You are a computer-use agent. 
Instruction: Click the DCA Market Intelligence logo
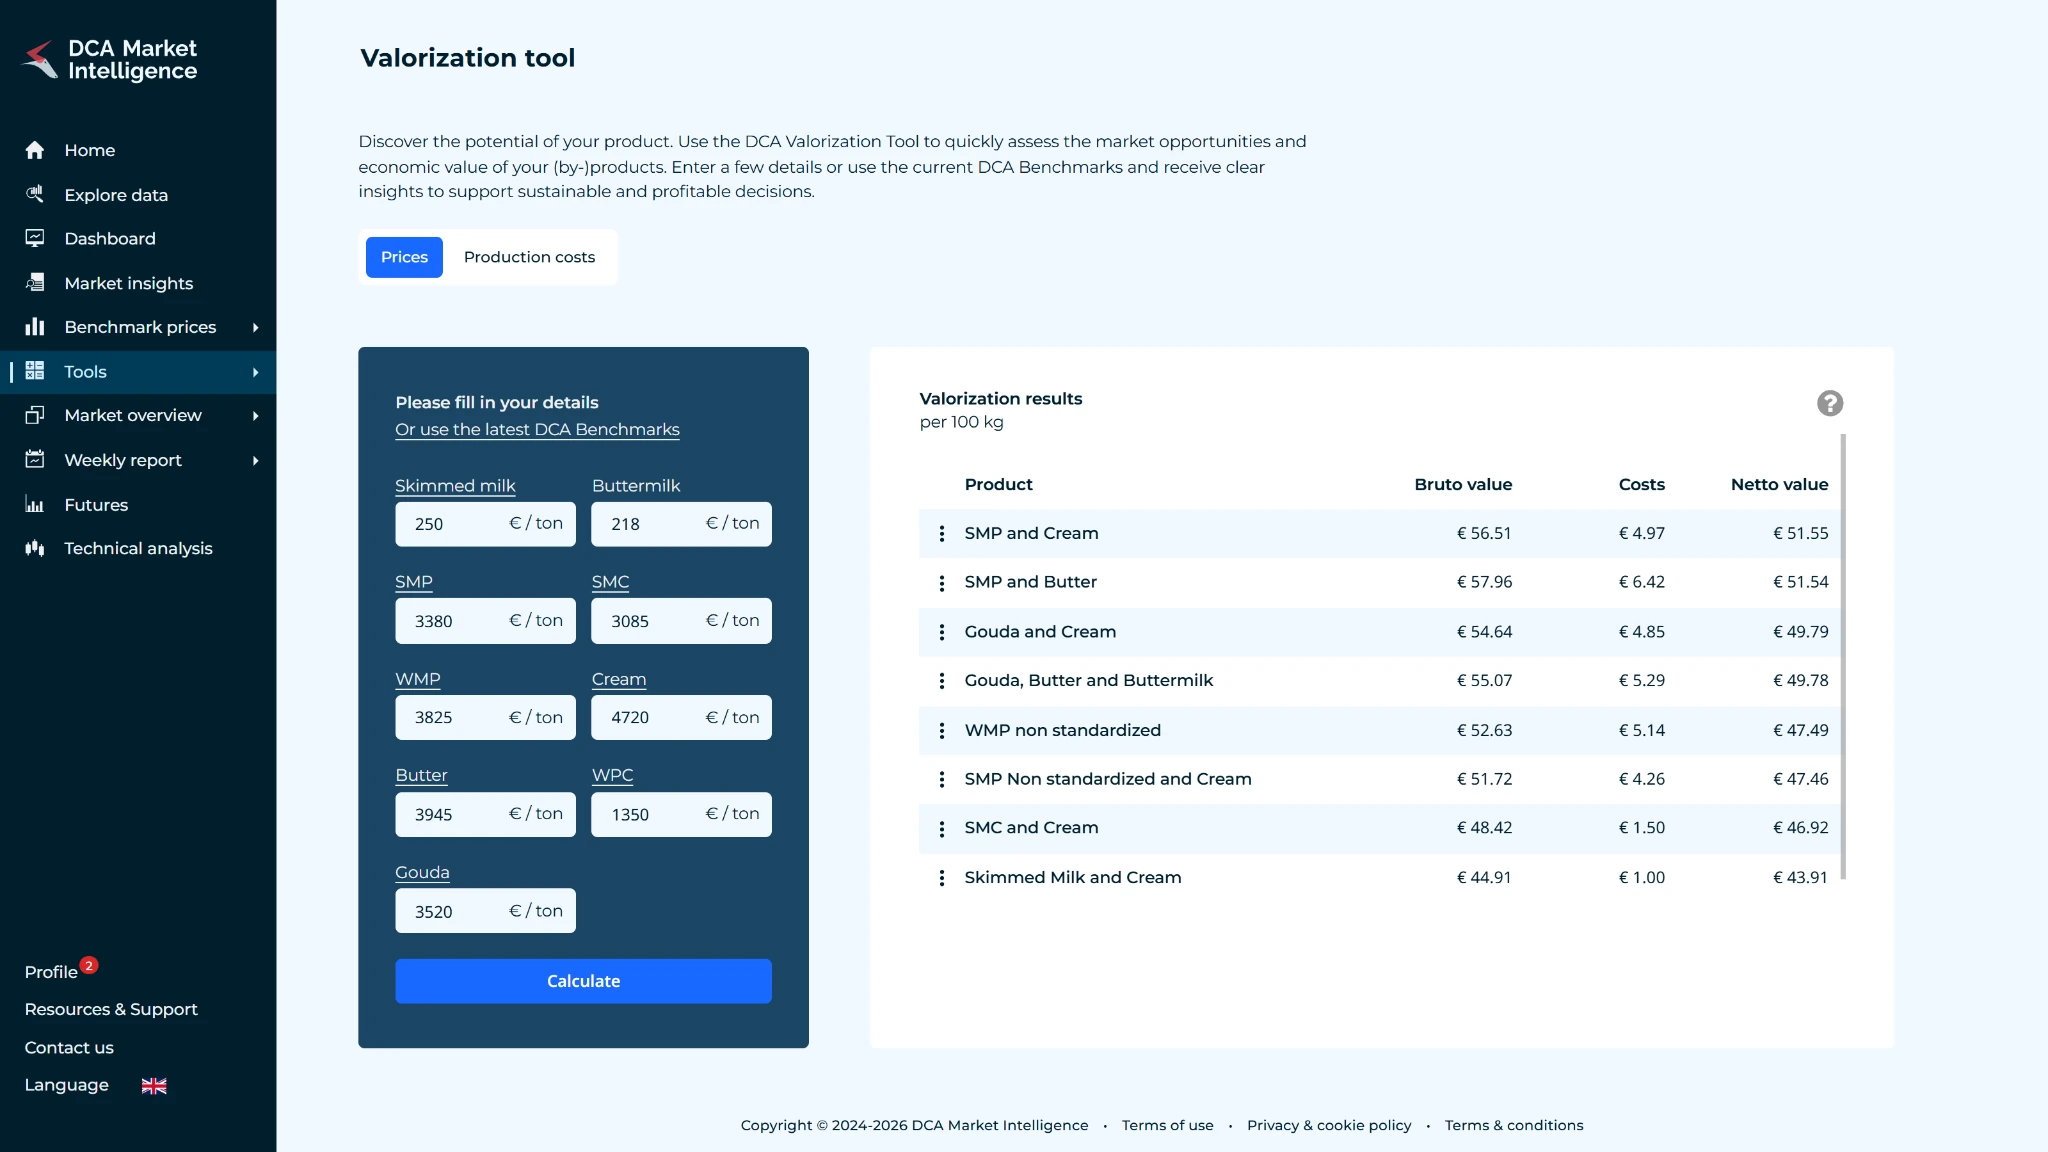click(110, 60)
